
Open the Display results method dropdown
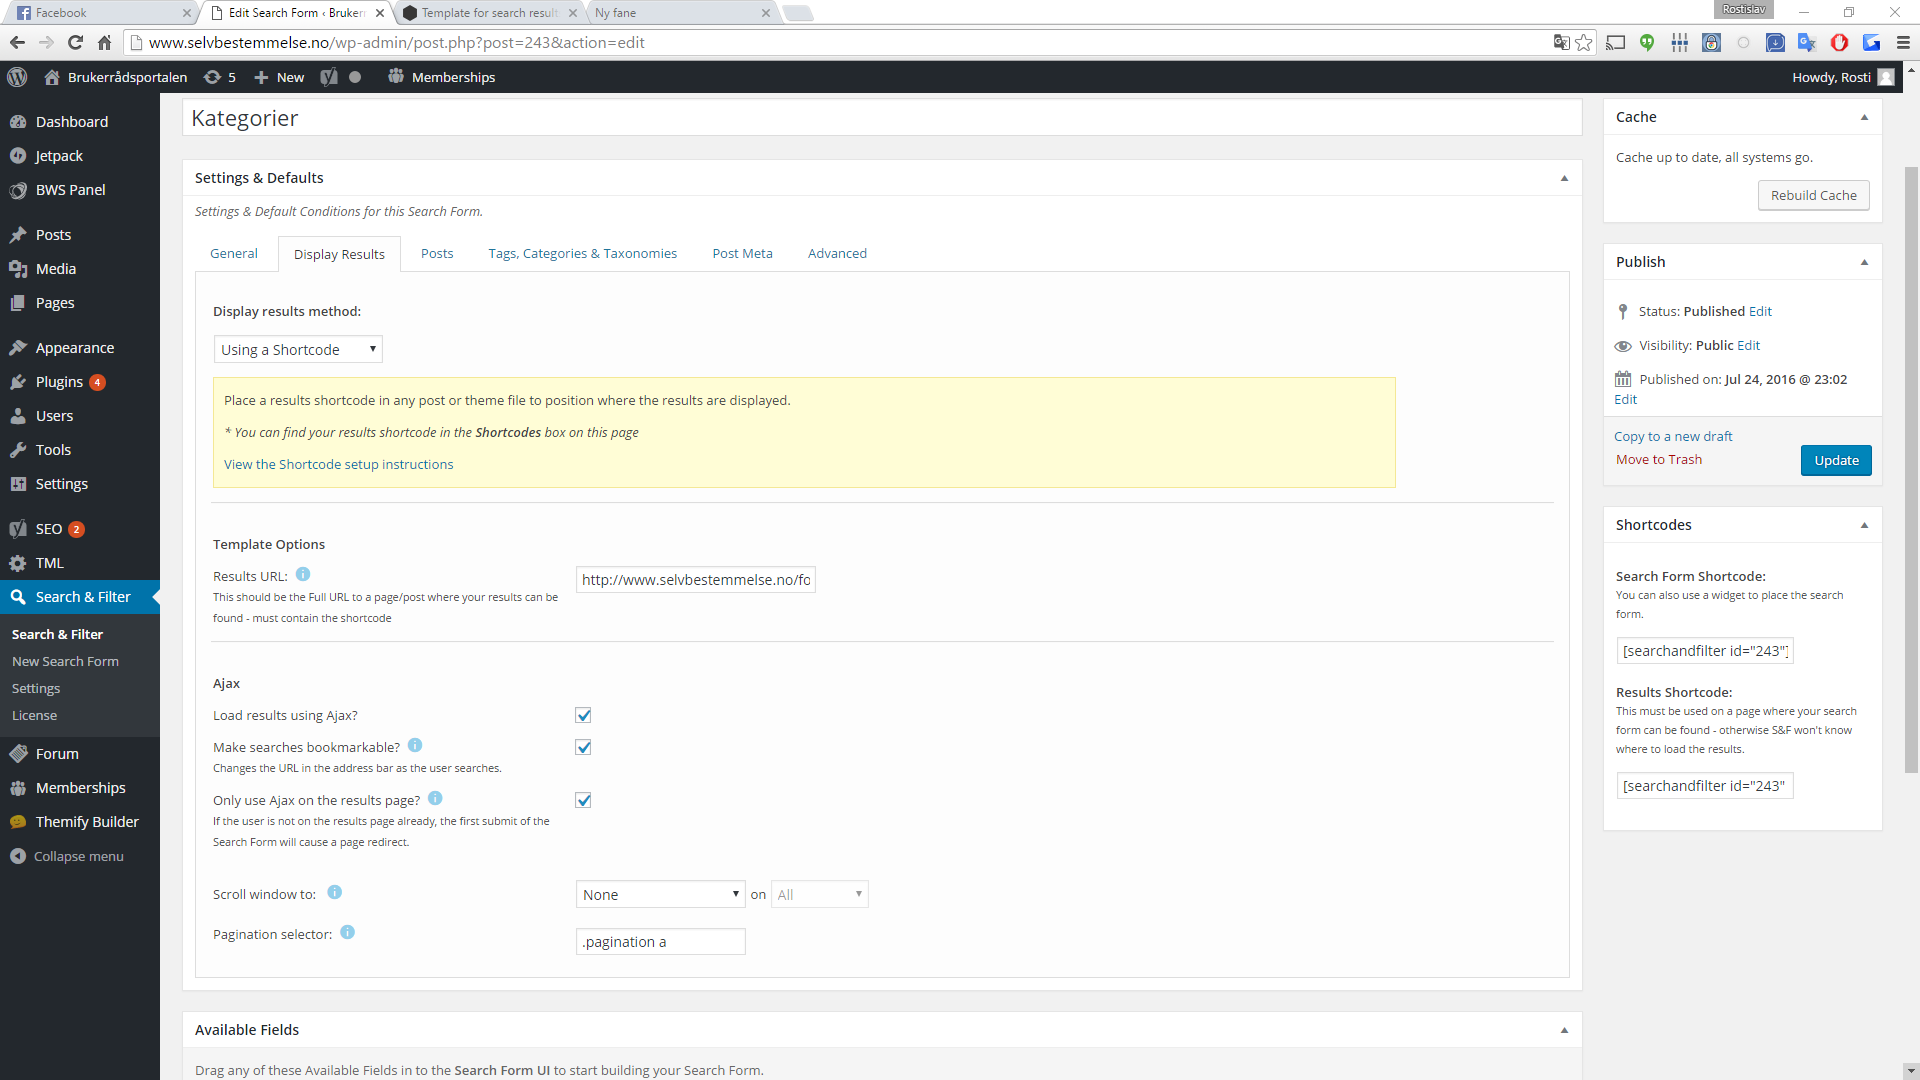pyautogui.click(x=298, y=349)
